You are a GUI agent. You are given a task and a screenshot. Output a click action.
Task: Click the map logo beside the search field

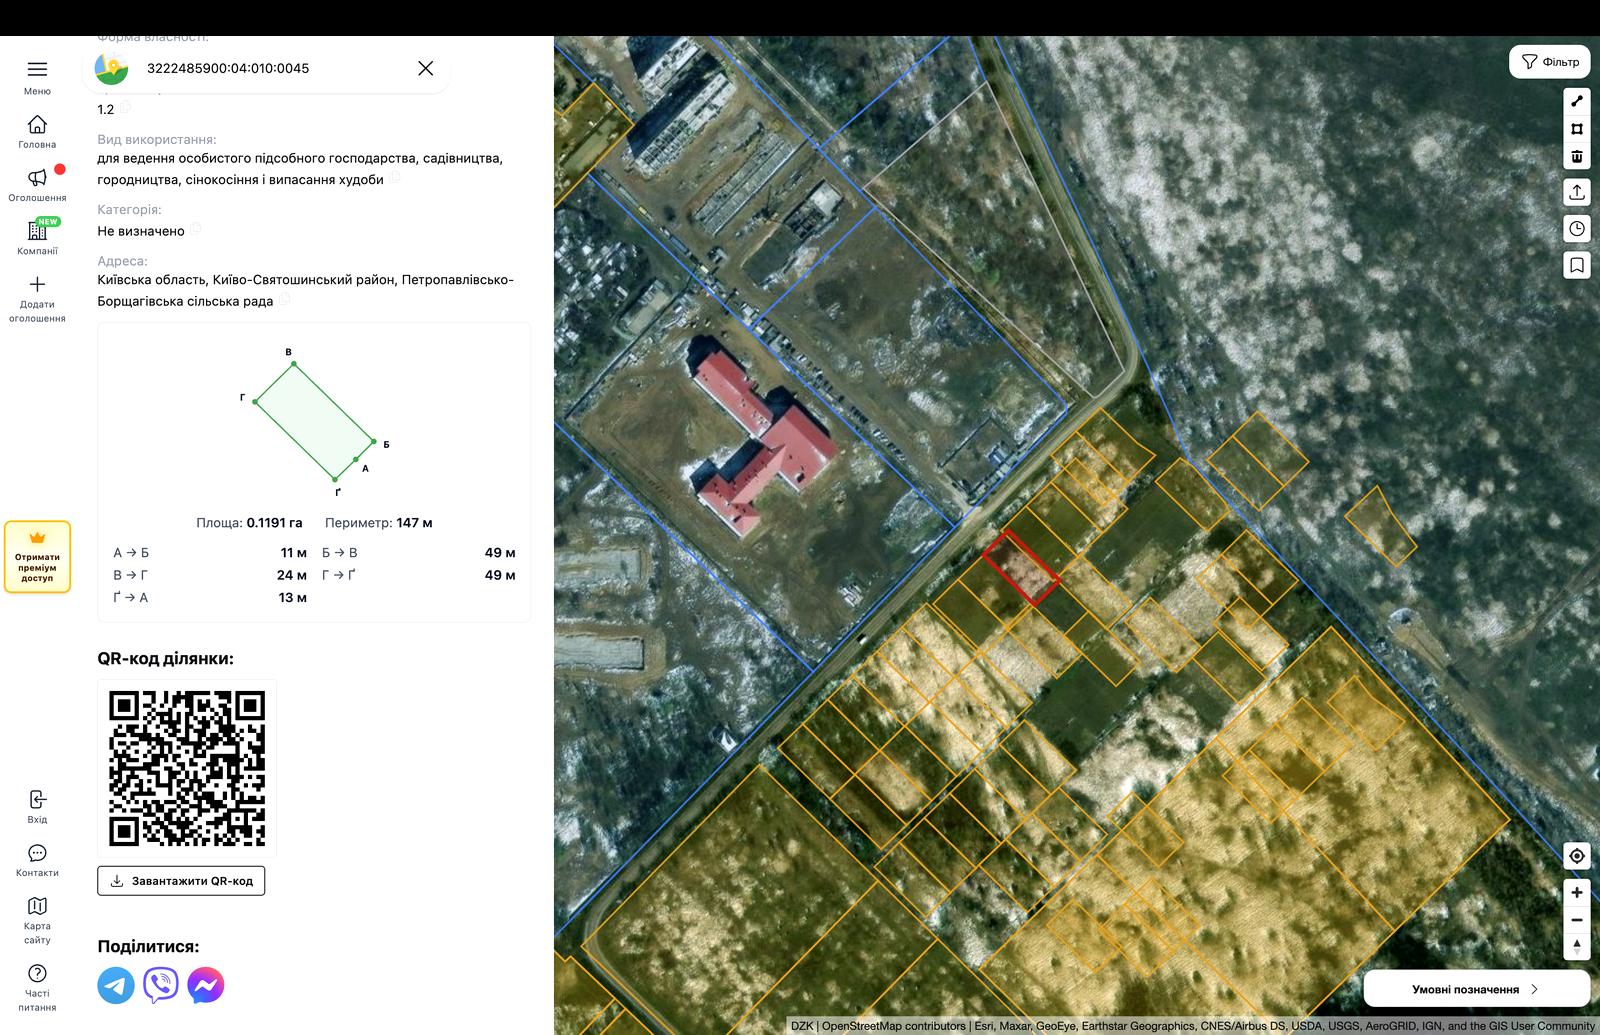(x=111, y=68)
